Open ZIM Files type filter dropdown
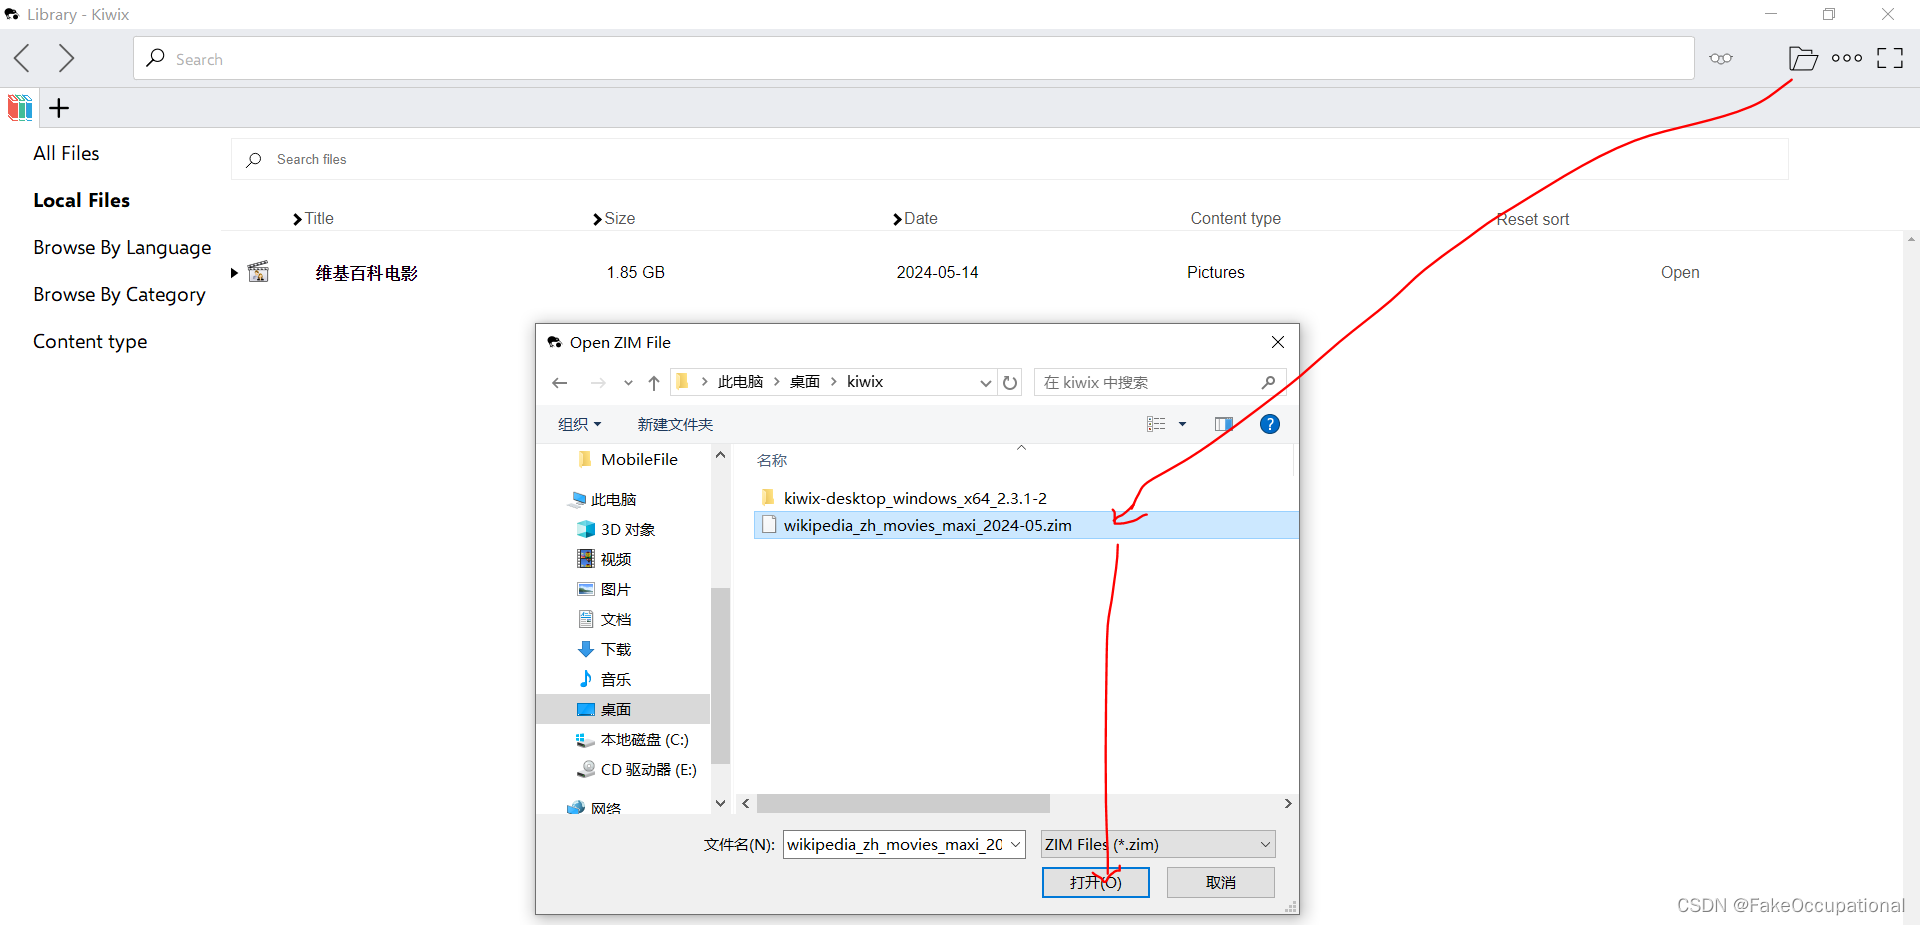 click(1158, 844)
